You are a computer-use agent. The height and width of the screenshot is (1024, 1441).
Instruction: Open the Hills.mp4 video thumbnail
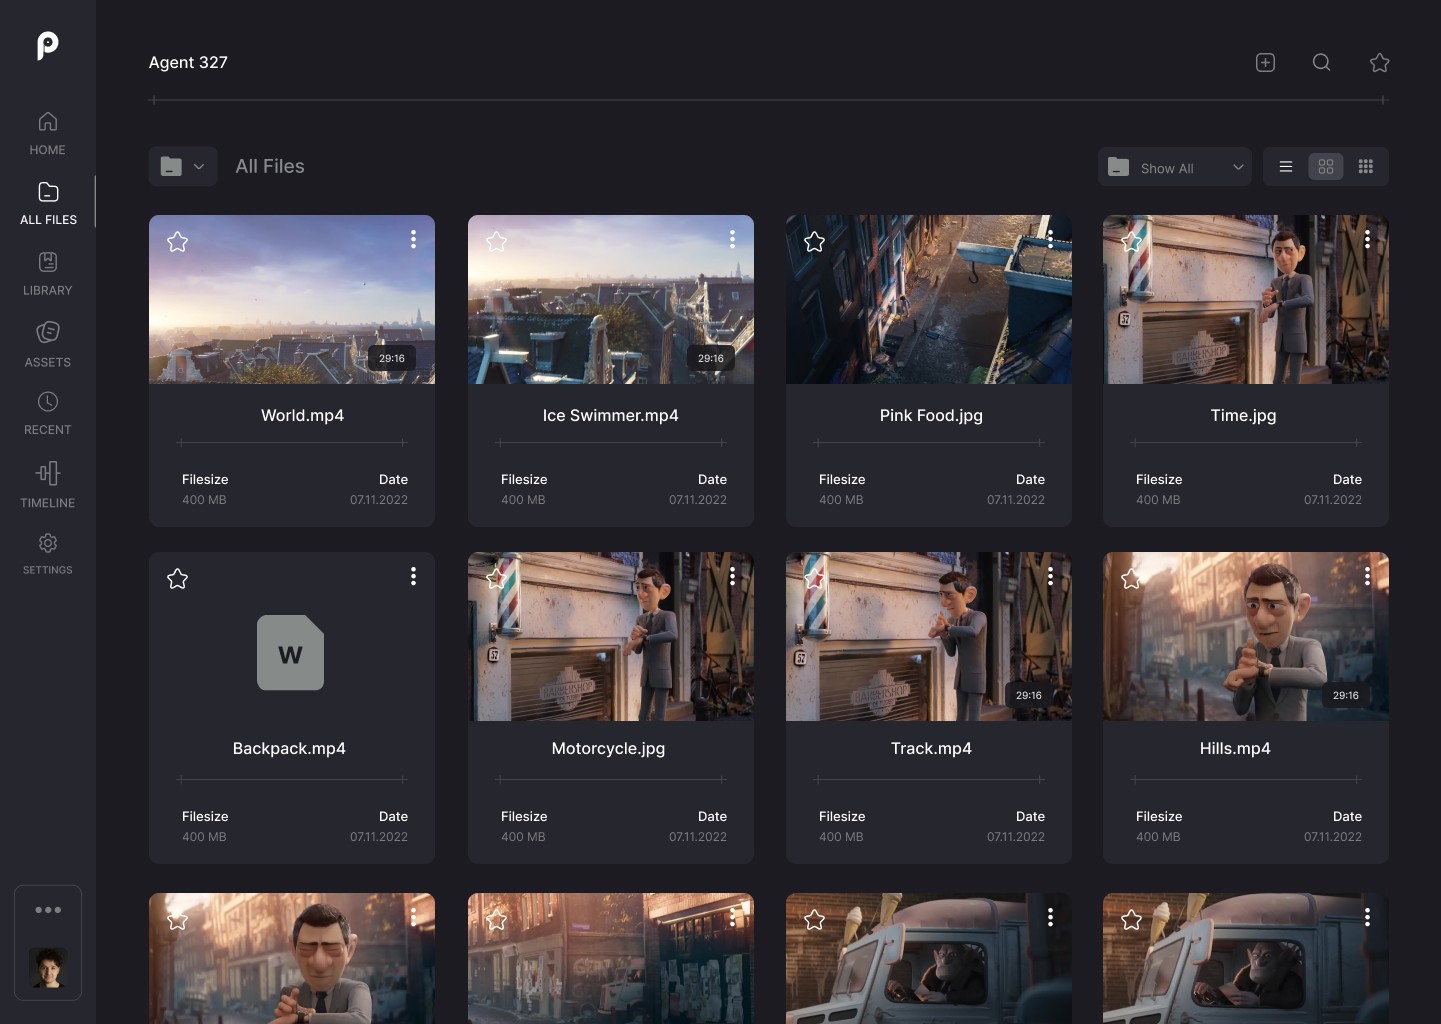(x=1245, y=636)
